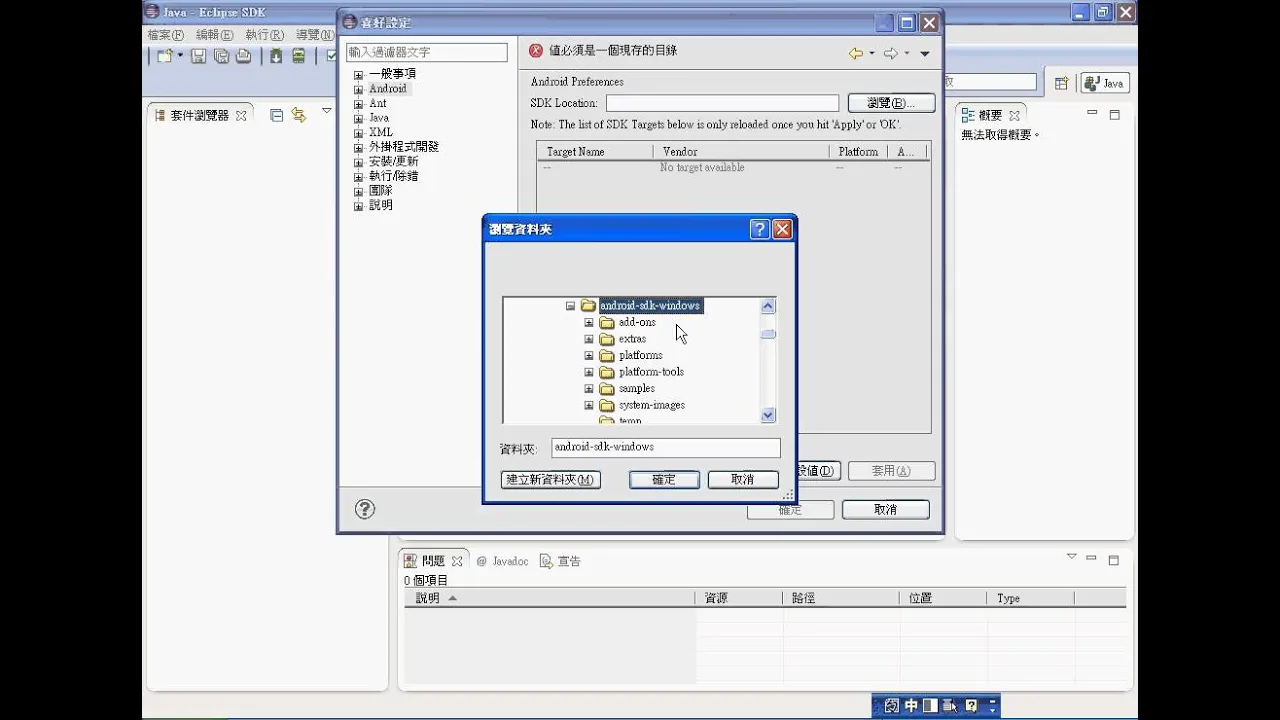This screenshot has width=1280, height=720.
Task: Collapse the android-sdk-windows folder node
Action: click(570, 306)
